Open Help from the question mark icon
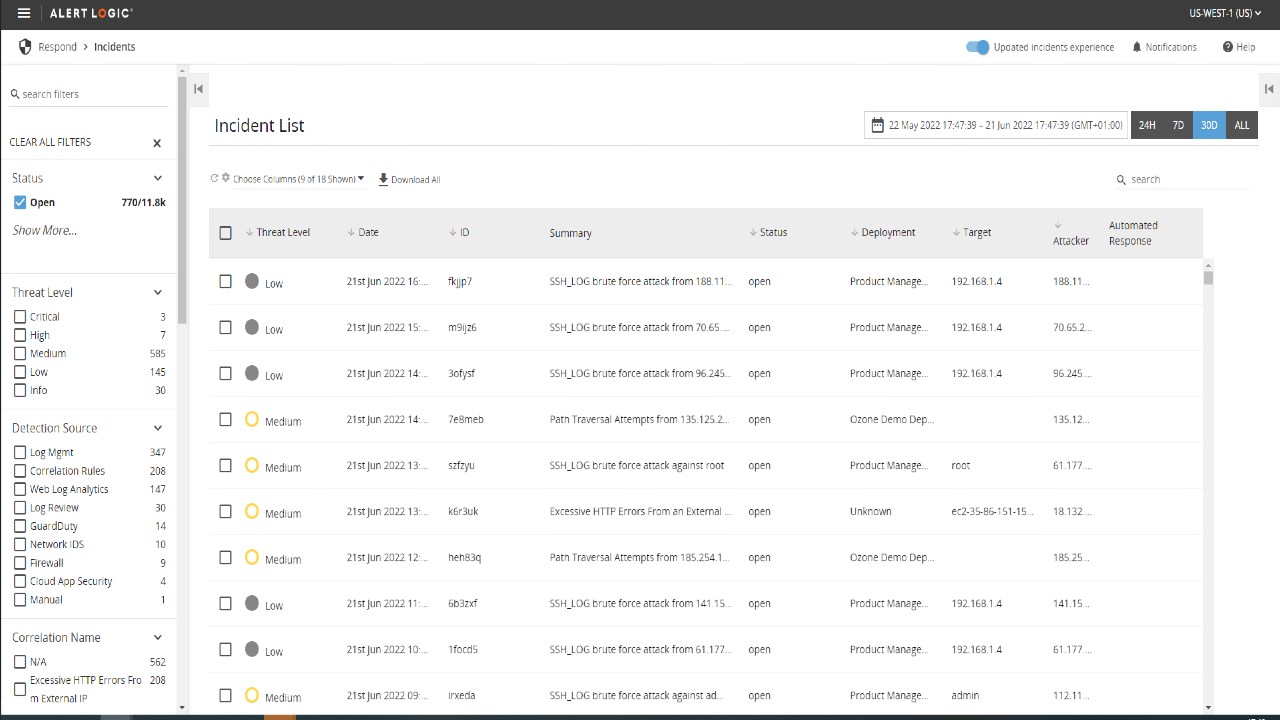The width and height of the screenshot is (1280, 720). 1227,47
